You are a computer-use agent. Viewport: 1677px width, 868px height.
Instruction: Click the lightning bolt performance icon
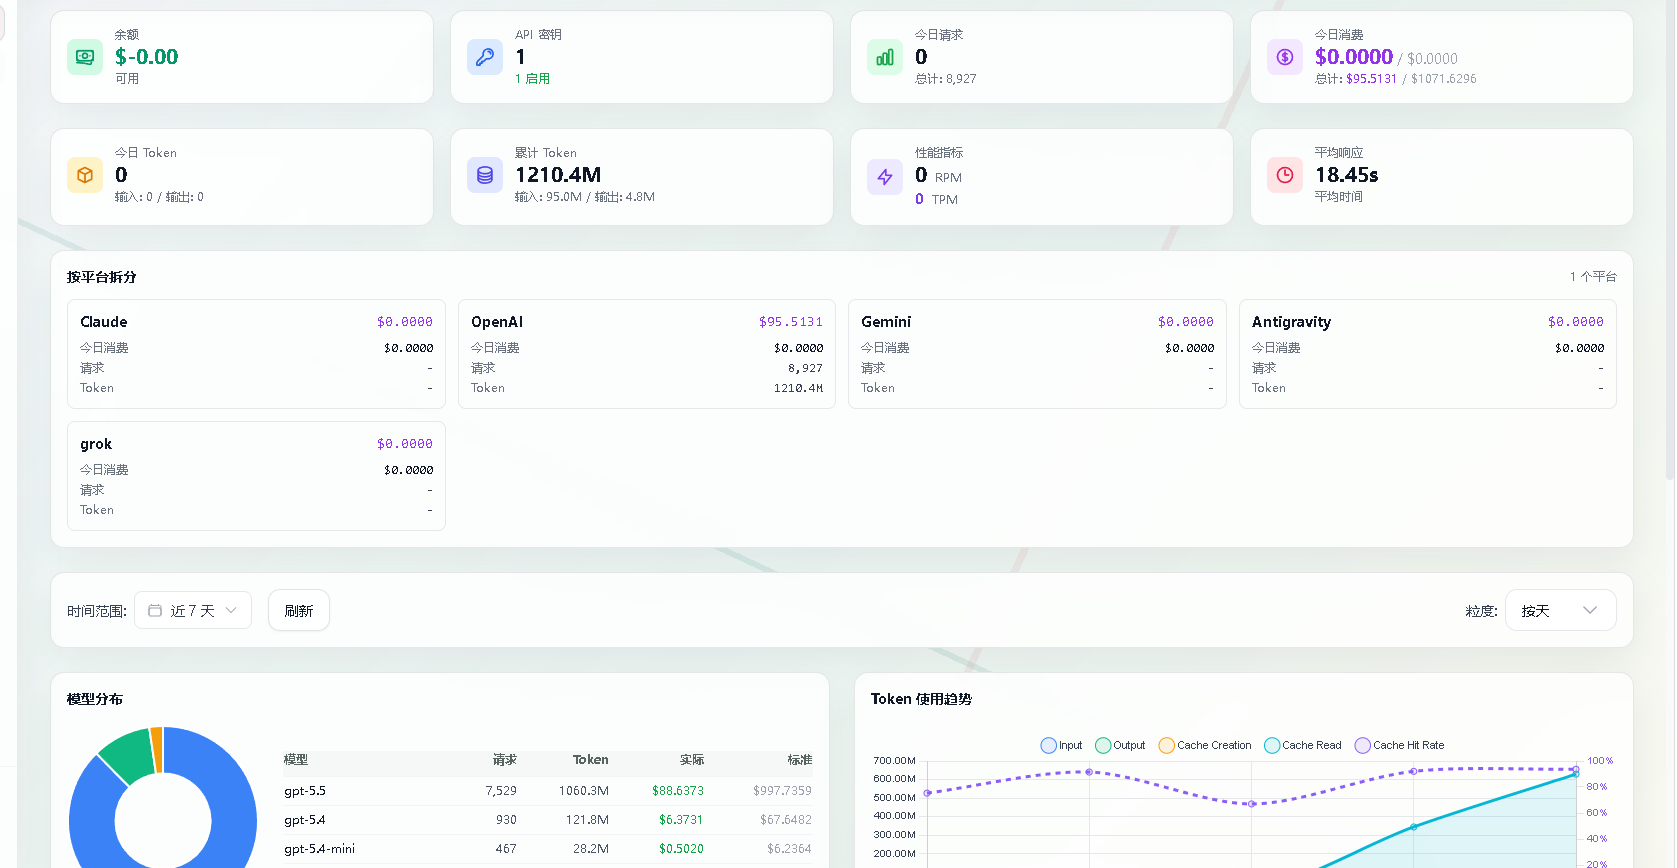tap(885, 177)
